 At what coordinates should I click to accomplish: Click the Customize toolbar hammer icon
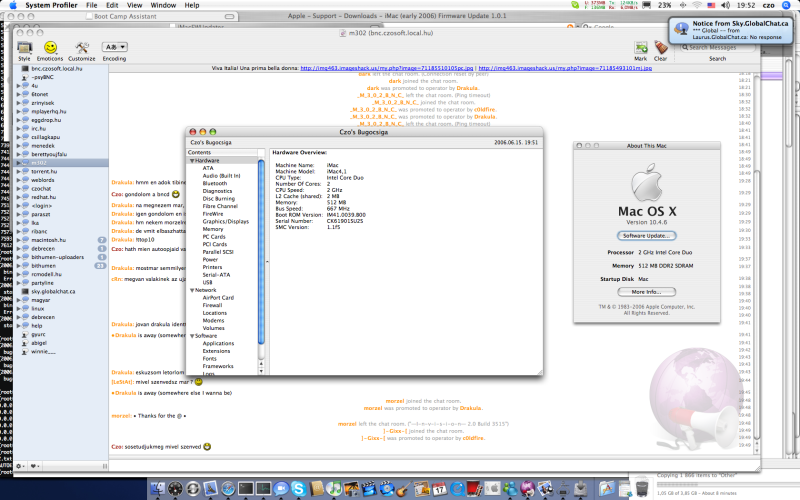coord(82,48)
